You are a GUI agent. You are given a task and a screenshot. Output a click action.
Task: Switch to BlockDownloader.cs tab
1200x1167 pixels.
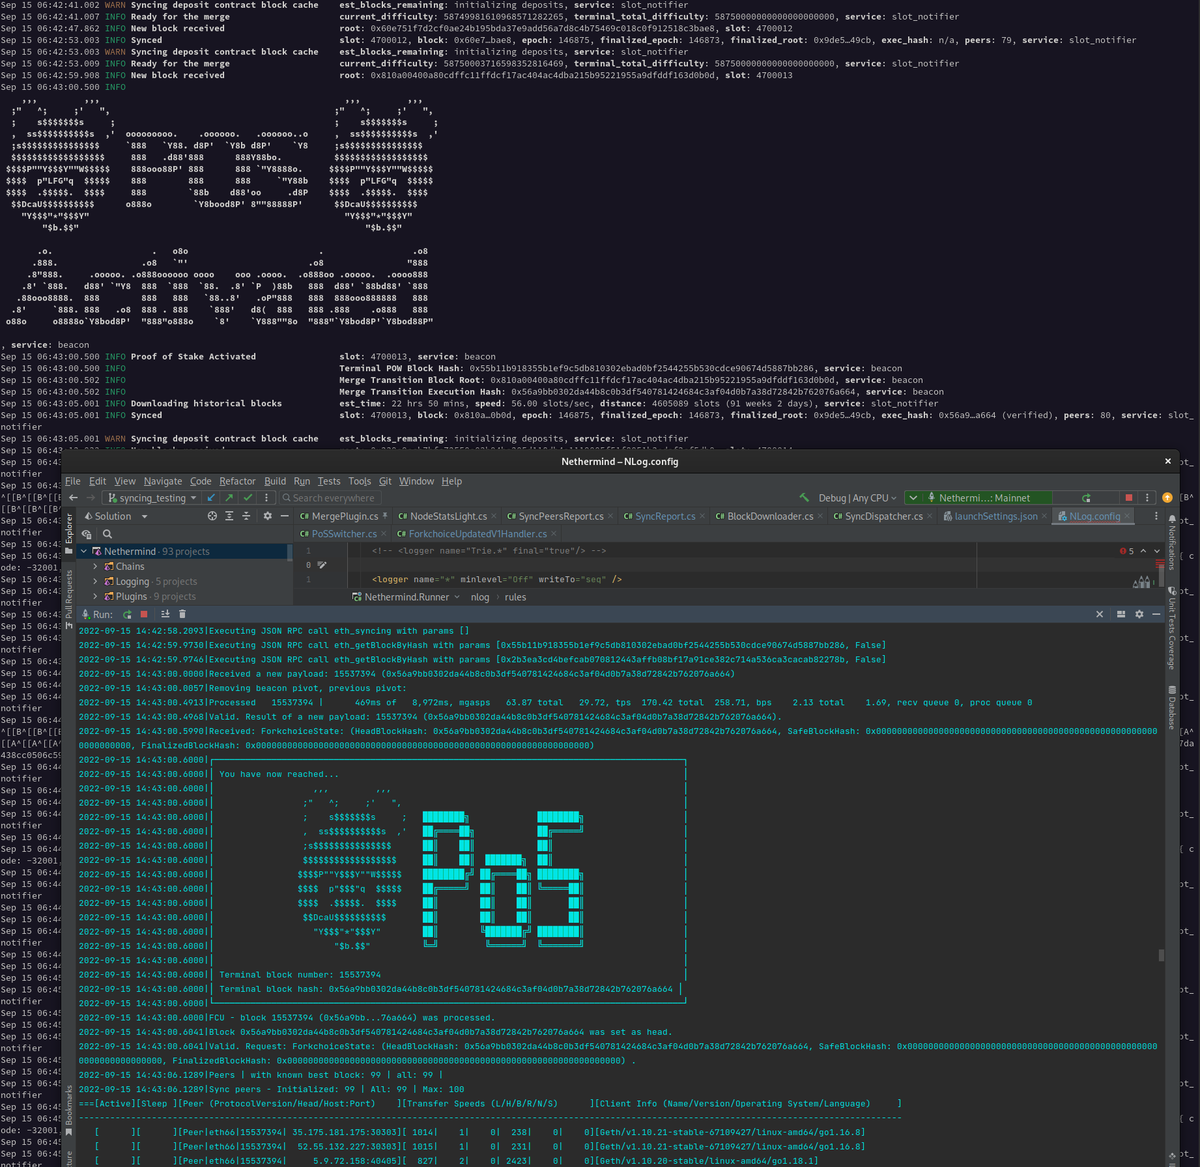click(770, 517)
